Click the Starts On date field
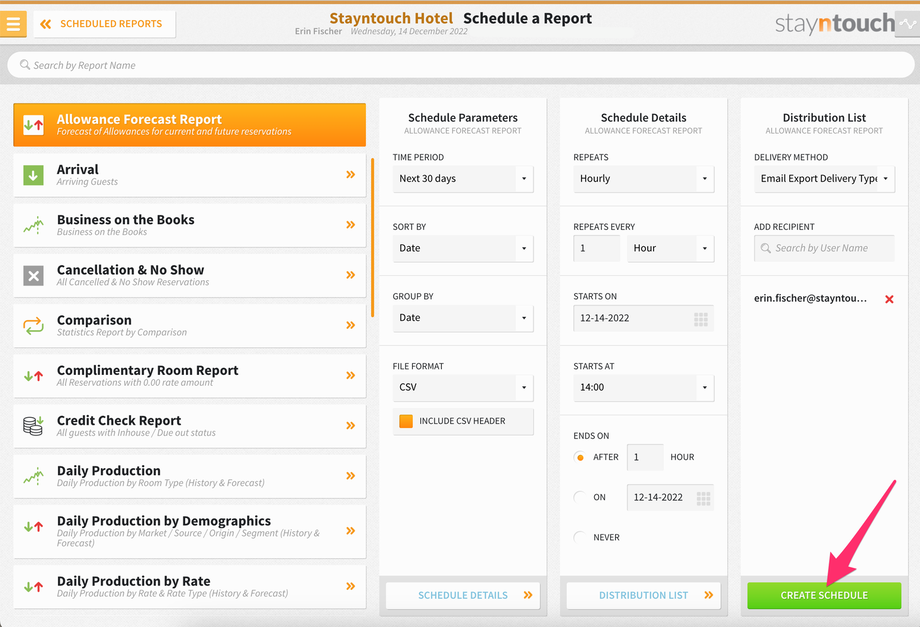 point(644,318)
